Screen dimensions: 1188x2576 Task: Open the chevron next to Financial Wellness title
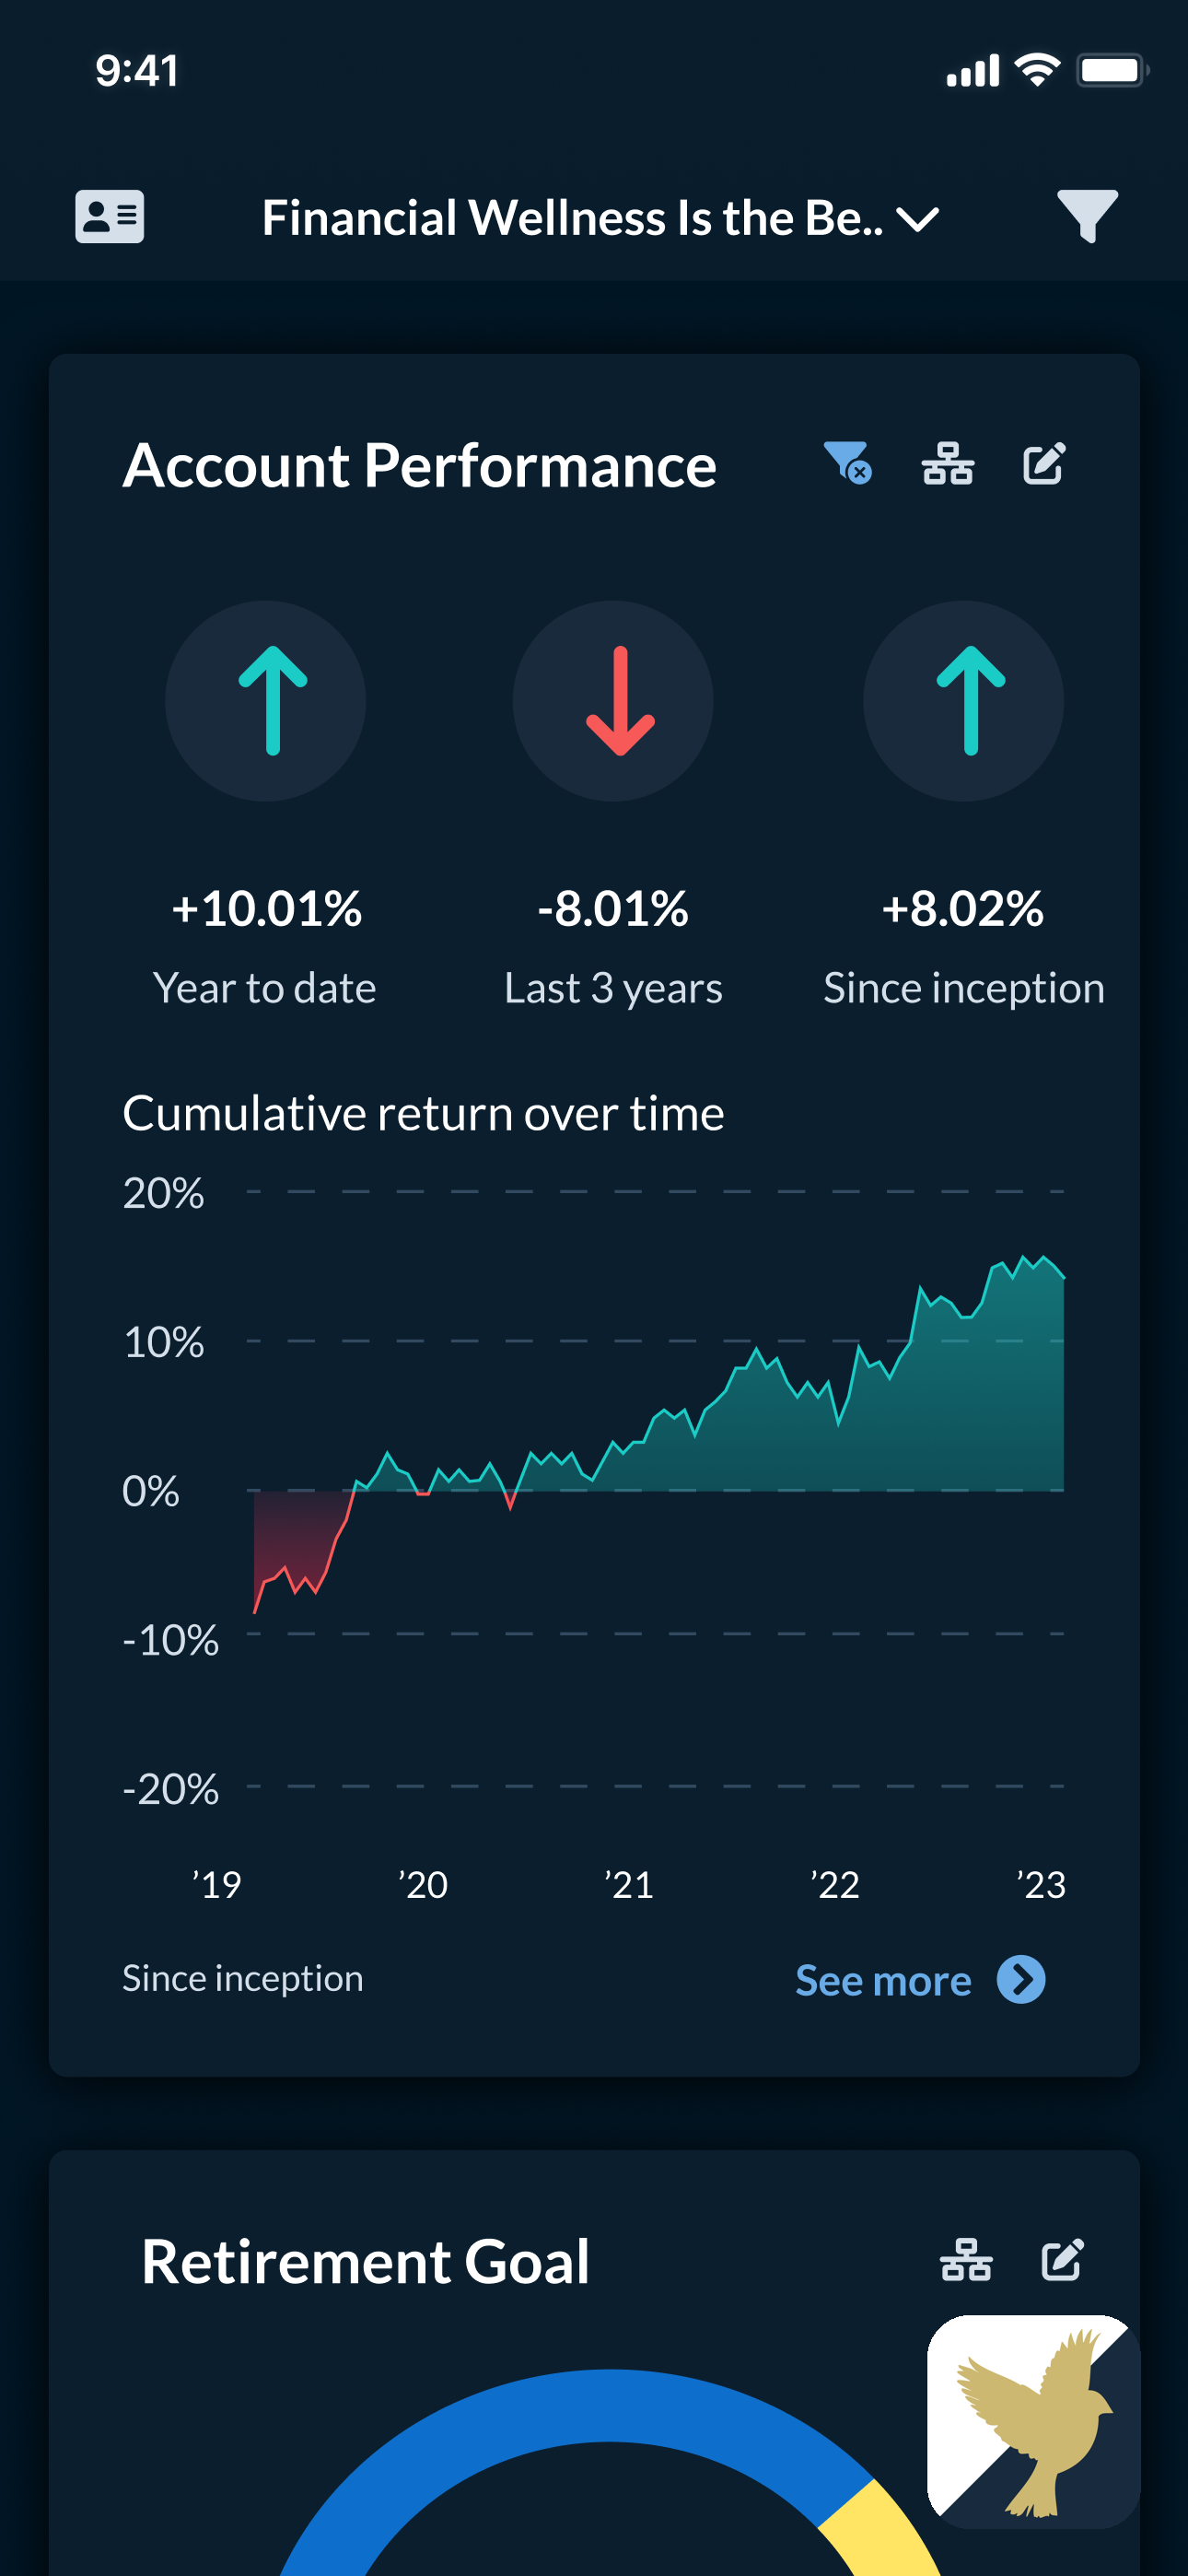[x=917, y=218]
